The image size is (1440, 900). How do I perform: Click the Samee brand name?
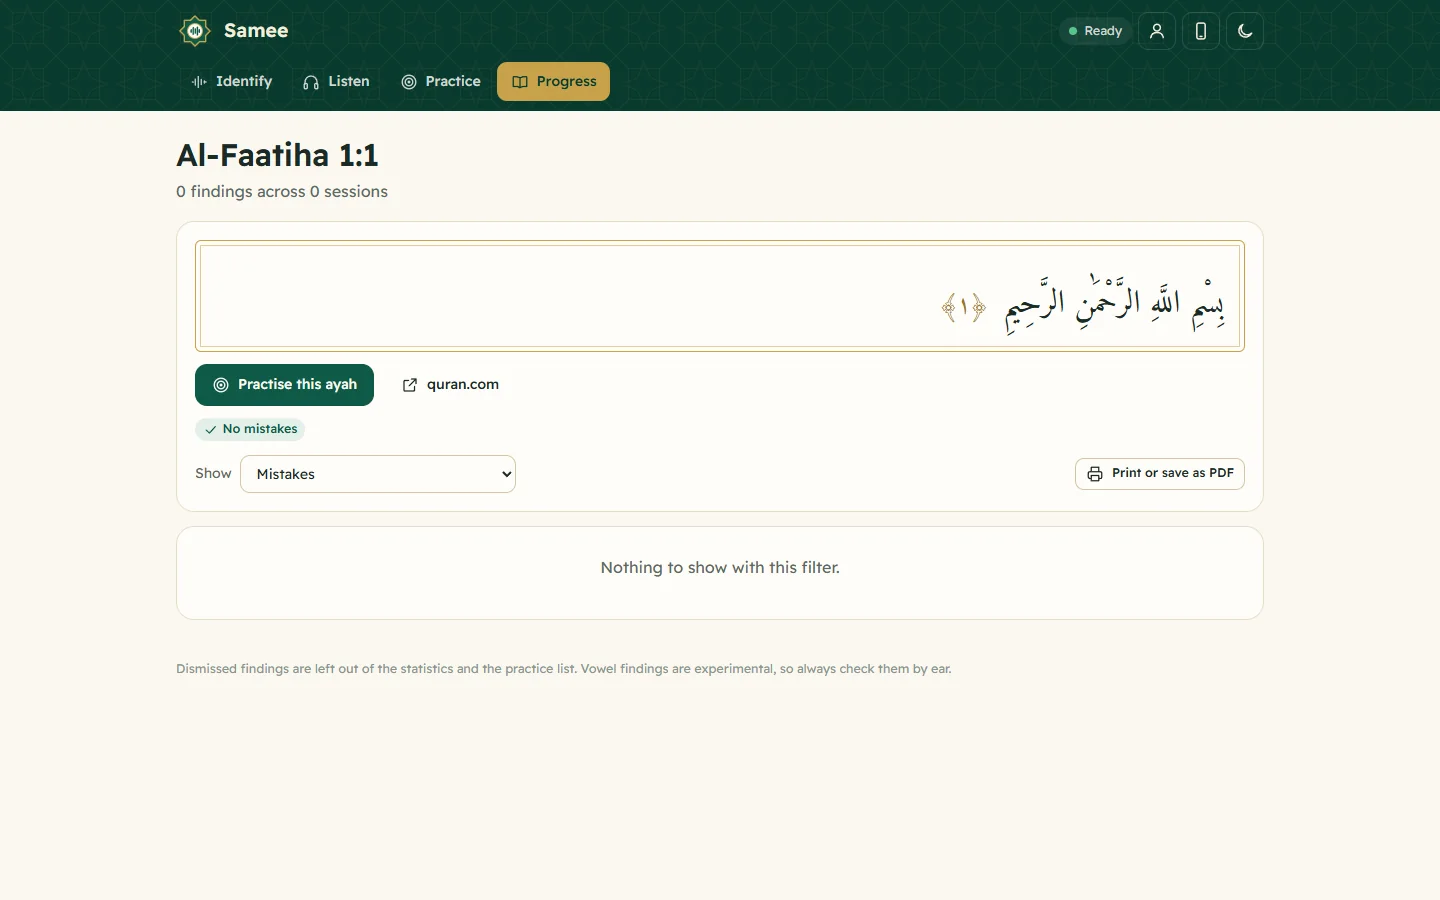click(x=256, y=31)
